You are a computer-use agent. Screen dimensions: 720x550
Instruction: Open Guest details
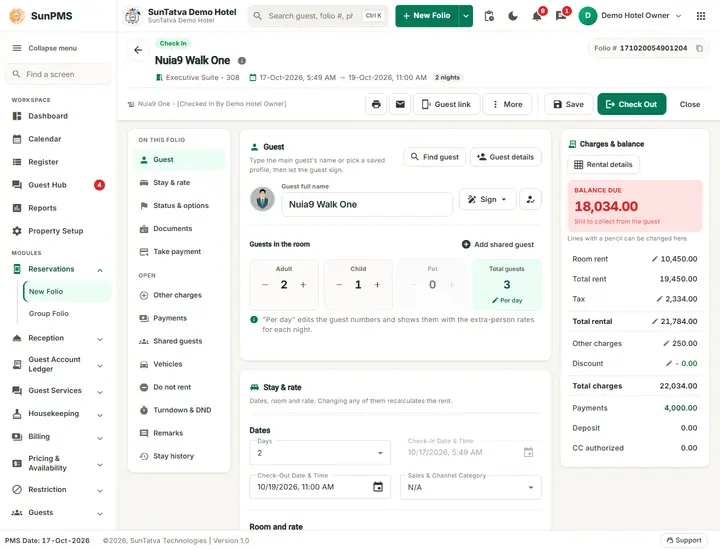tap(506, 157)
